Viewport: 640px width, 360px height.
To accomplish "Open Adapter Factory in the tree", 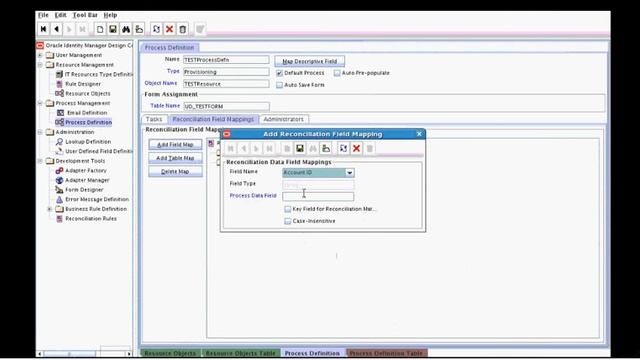I will (86, 170).
